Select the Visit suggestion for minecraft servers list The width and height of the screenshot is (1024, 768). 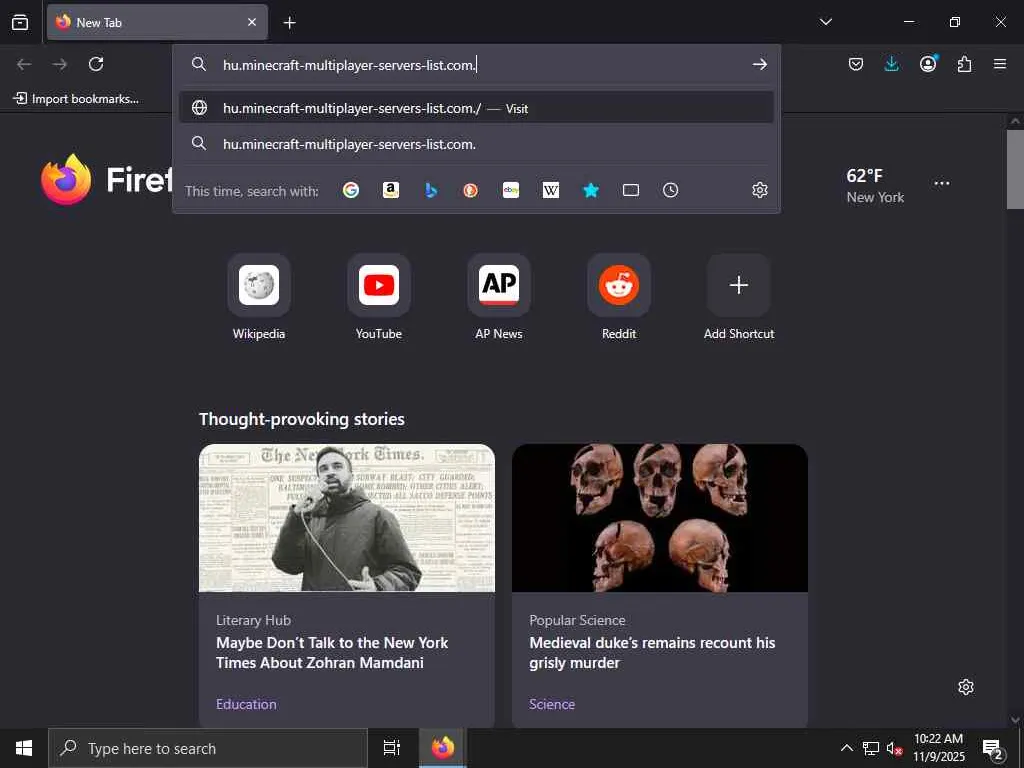tap(476, 108)
